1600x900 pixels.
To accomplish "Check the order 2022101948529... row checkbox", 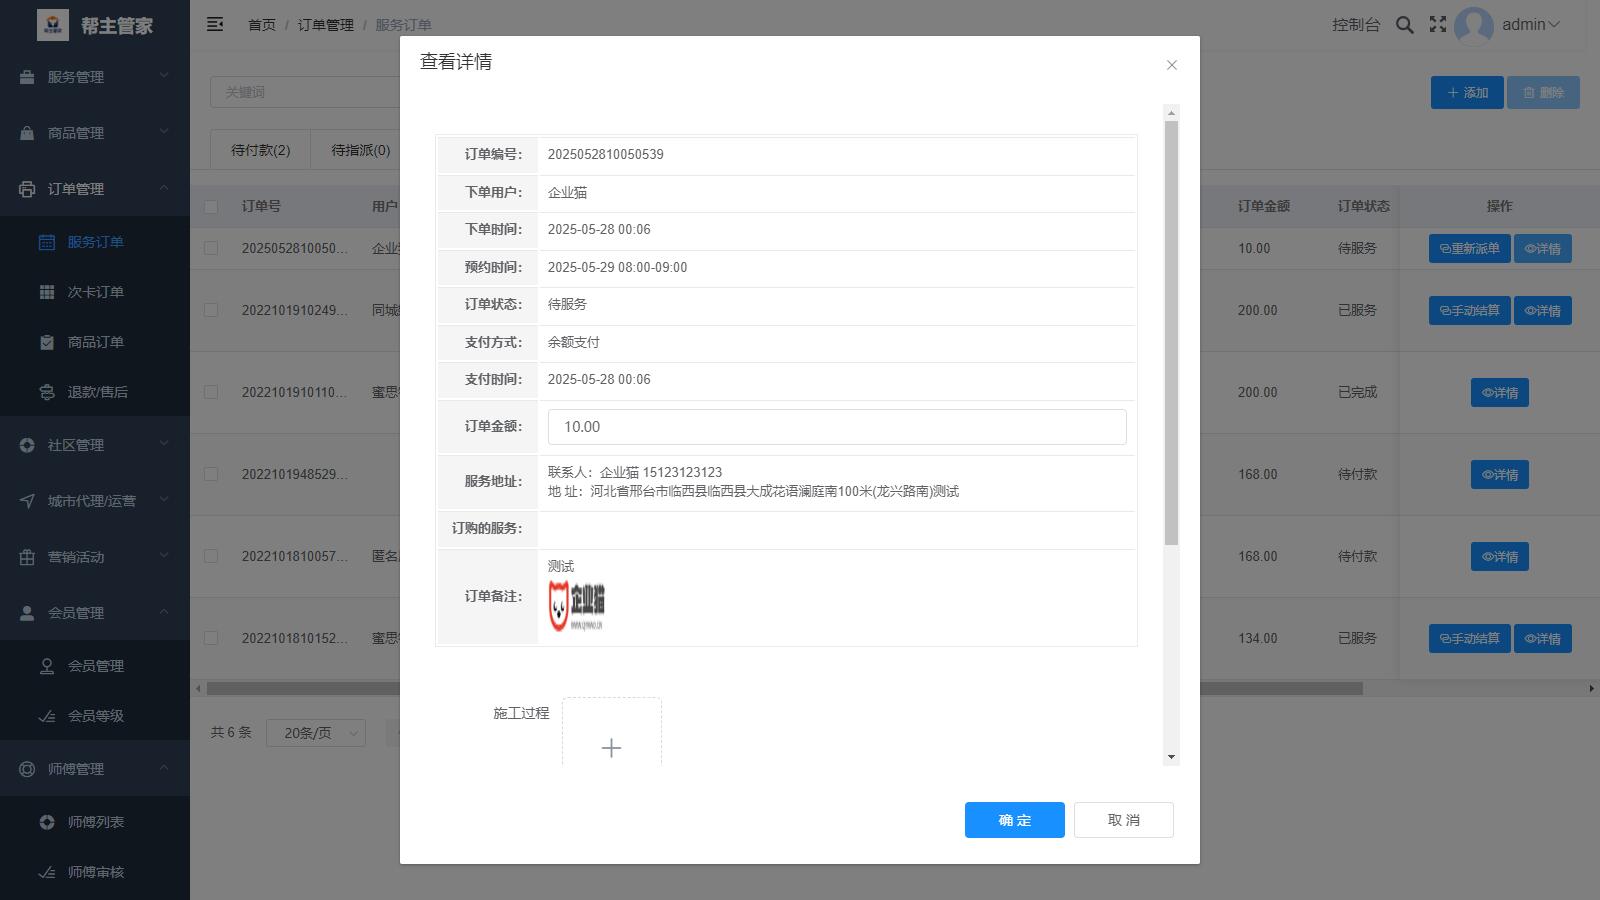I will [211, 474].
